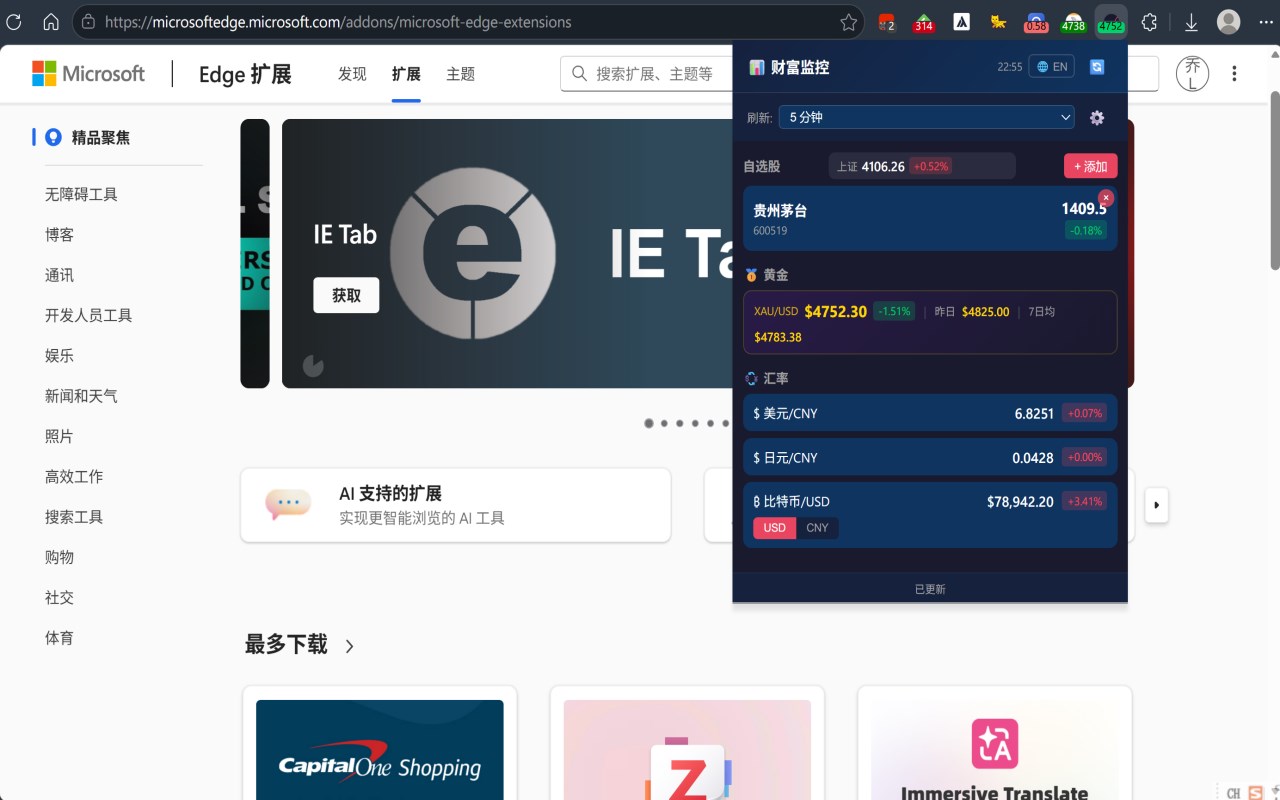The height and width of the screenshot is (800, 1280).
Task: Click the AI chat bubble icon
Action: point(288,504)
